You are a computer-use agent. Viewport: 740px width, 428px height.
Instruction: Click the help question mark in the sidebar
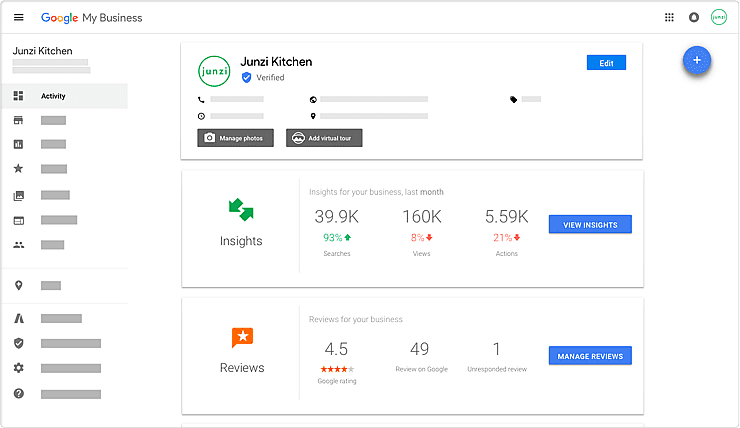(x=18, y=394)
